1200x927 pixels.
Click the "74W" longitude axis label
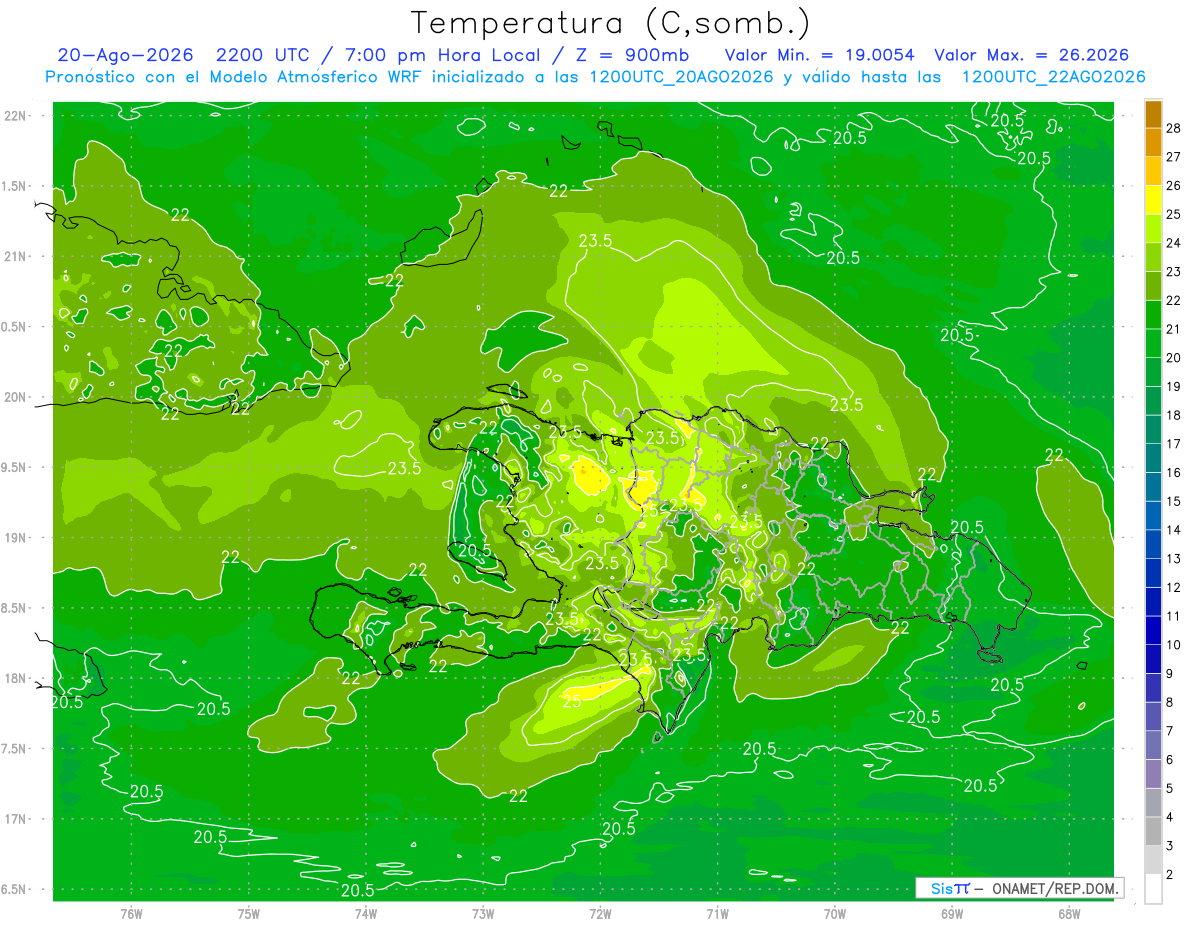(x=366, y=913)
